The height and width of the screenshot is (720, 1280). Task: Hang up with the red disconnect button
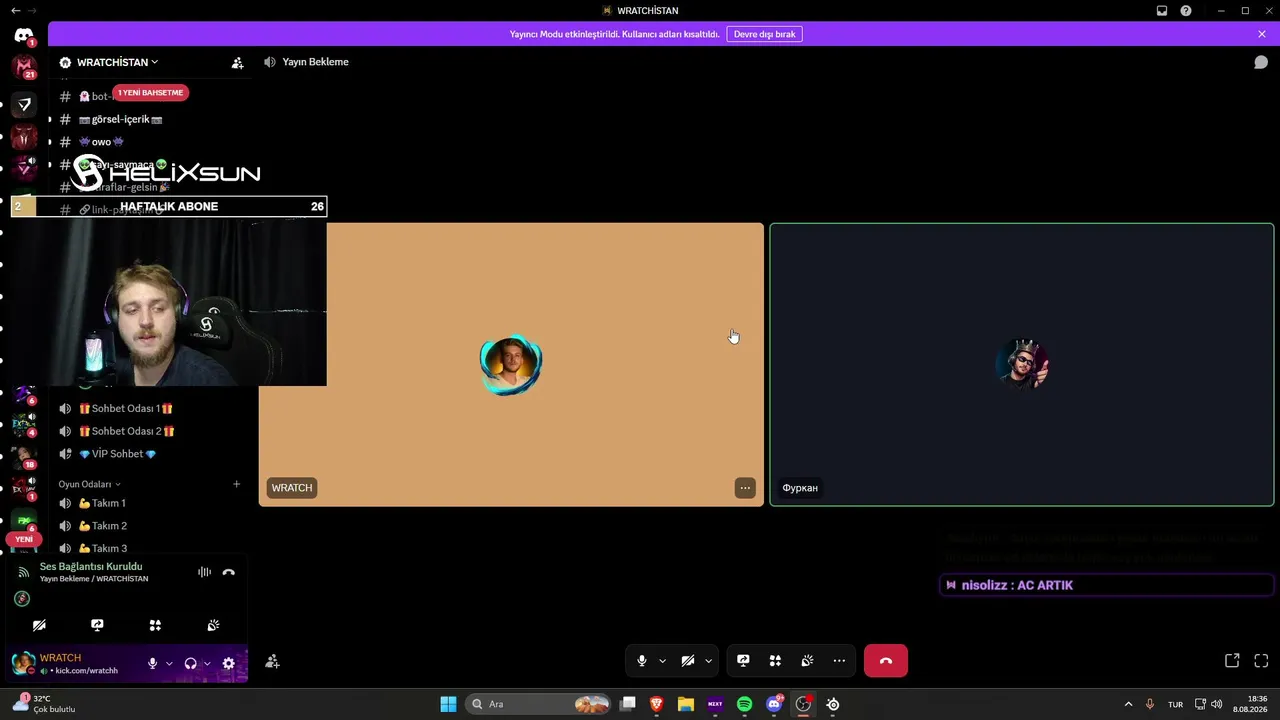pyautogui.click(x=886, y=661)
